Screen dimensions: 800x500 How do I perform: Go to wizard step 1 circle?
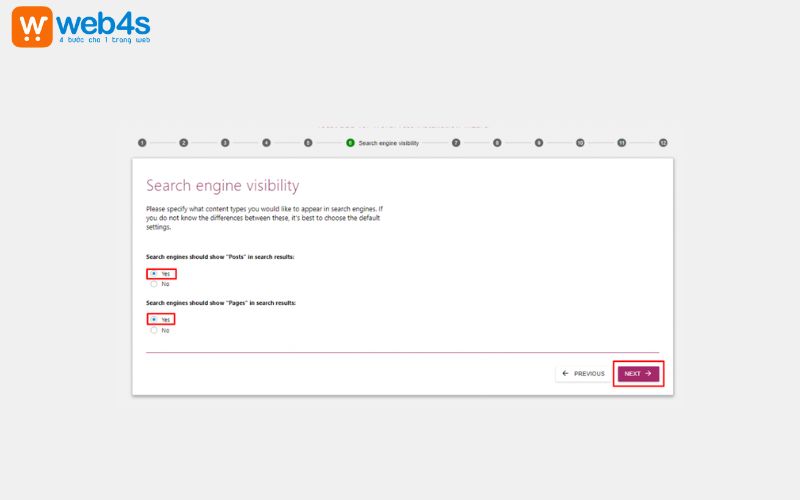coord(142,143)
